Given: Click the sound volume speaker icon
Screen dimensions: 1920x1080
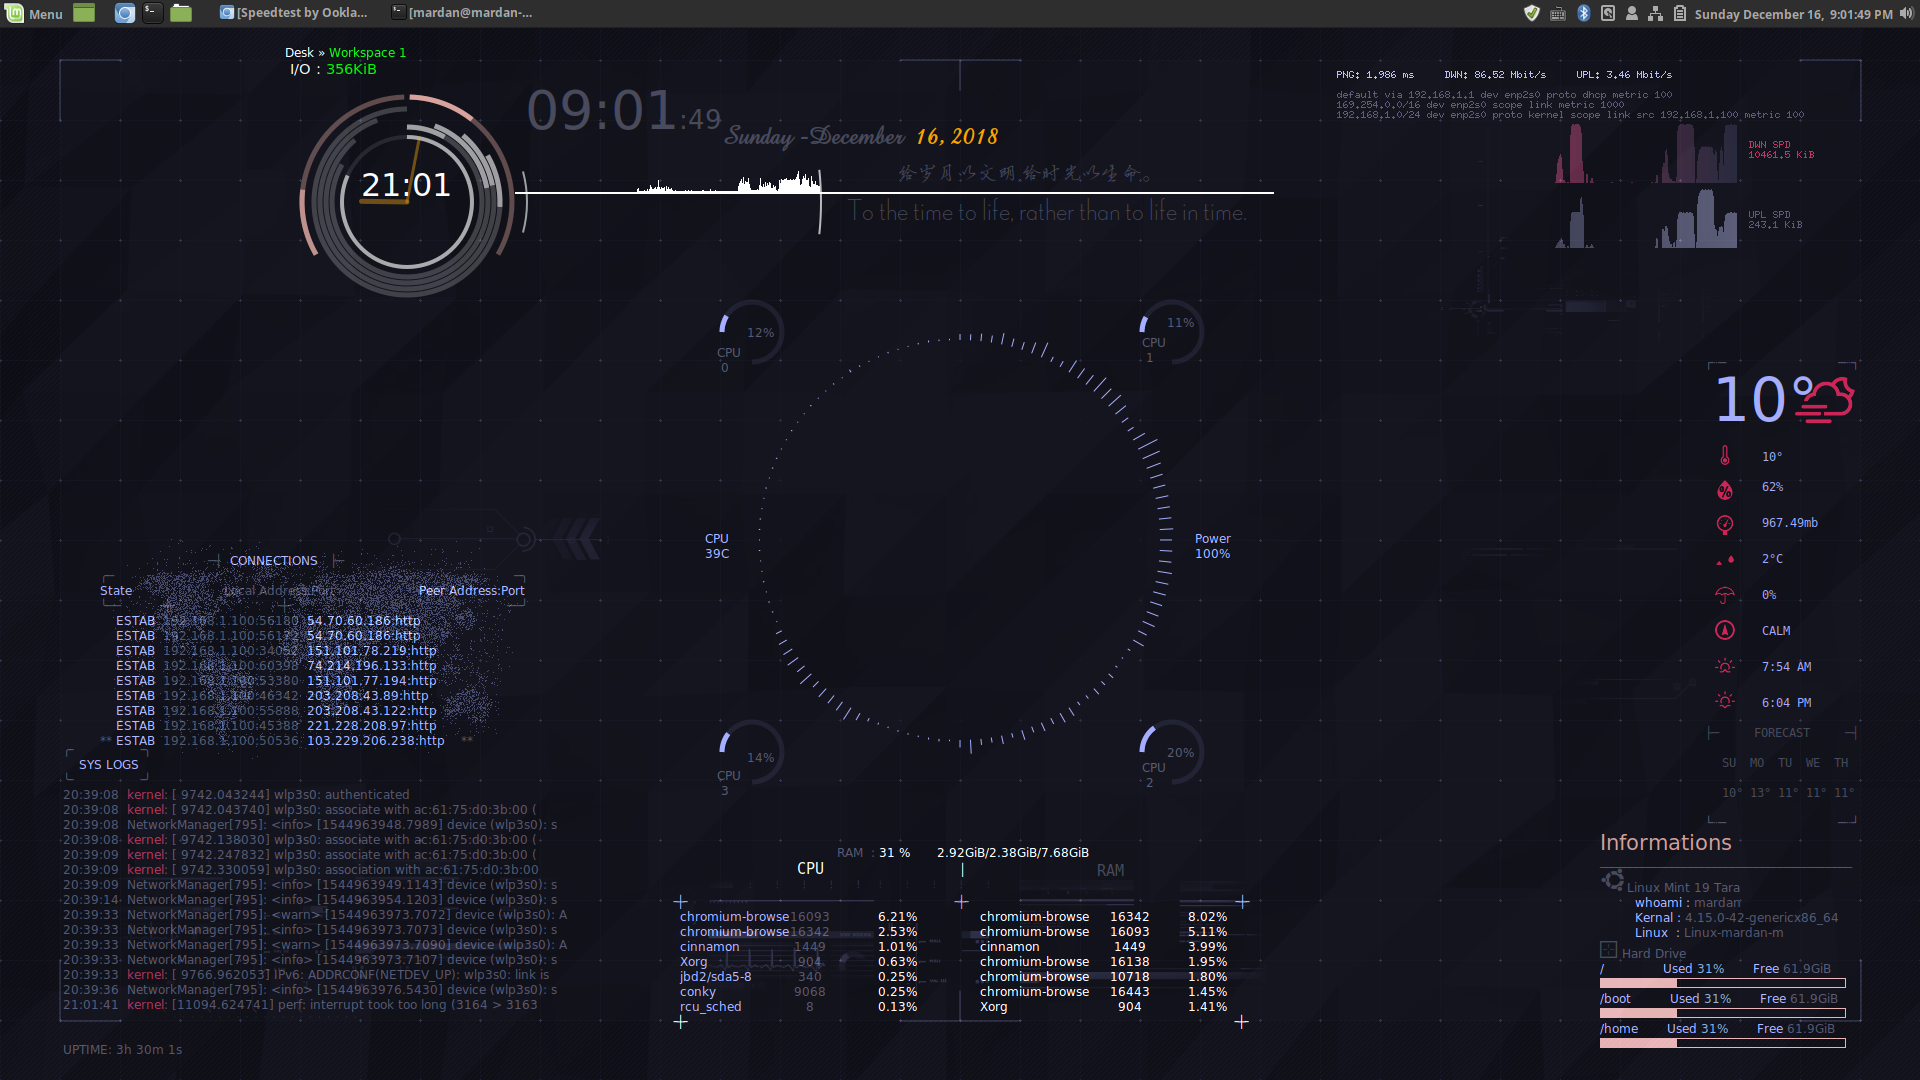Looking at the screenshot, I should point(1906,13).
